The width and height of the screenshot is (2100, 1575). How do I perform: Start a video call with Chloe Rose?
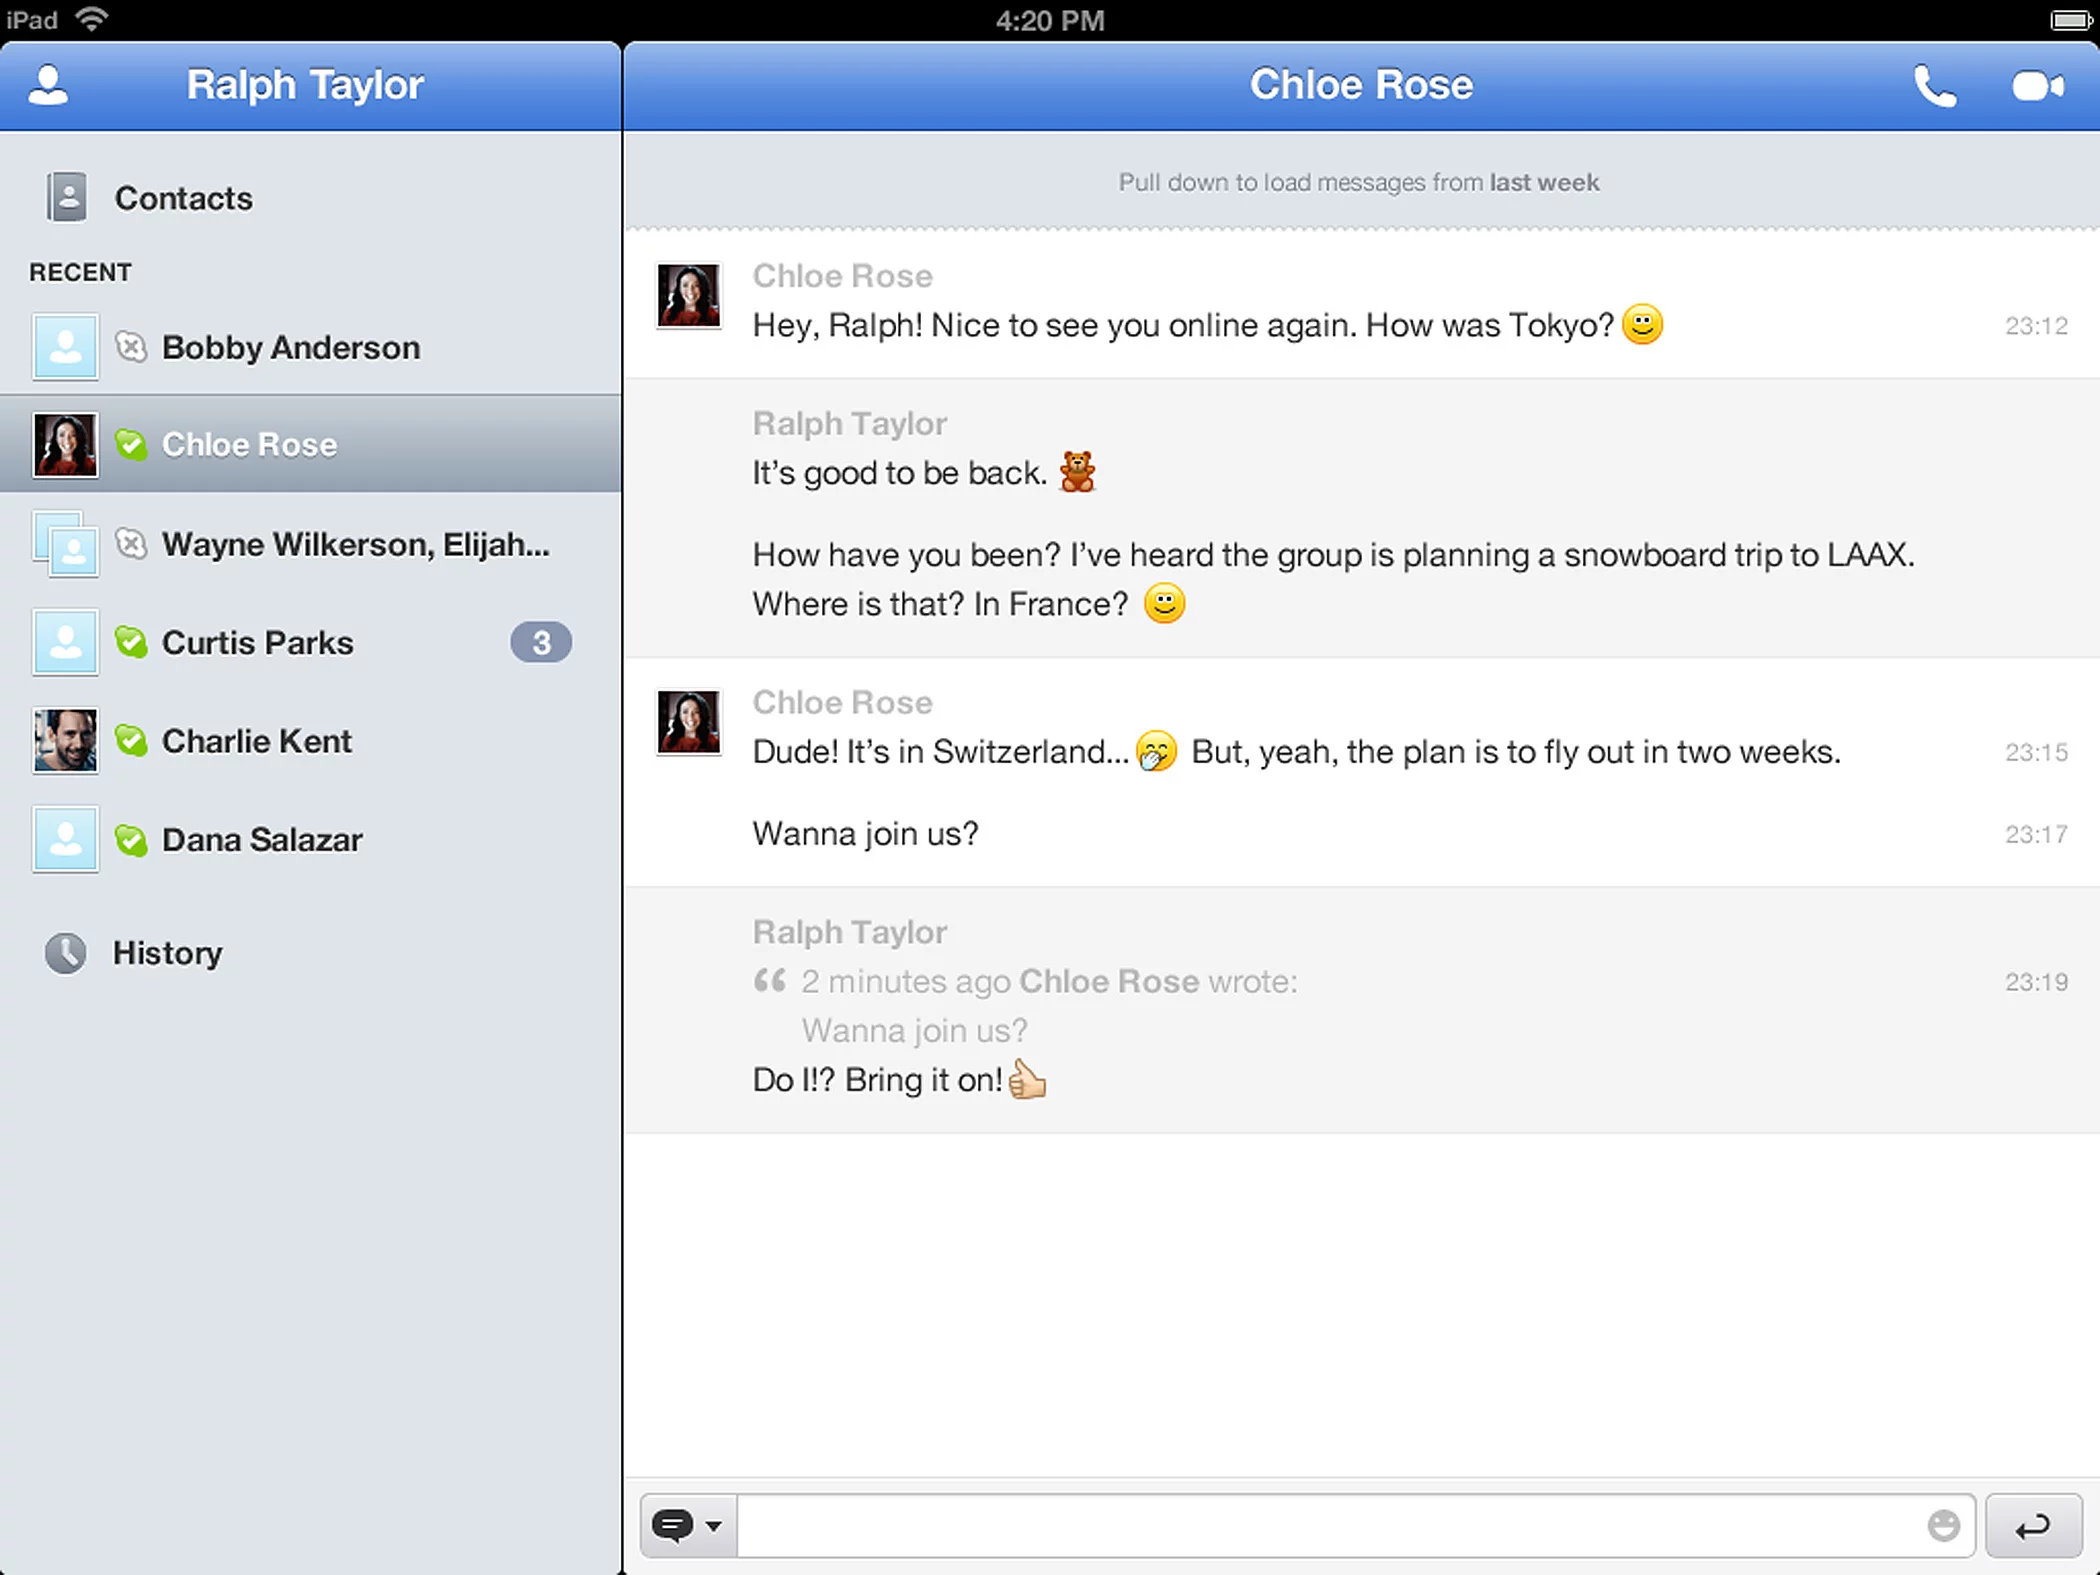2037,86
